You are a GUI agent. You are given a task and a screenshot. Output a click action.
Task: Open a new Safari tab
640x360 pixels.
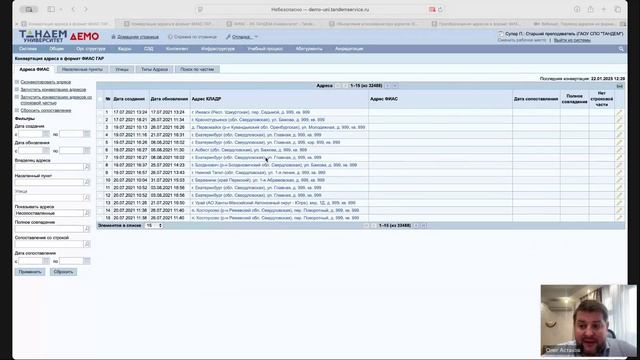604,9
